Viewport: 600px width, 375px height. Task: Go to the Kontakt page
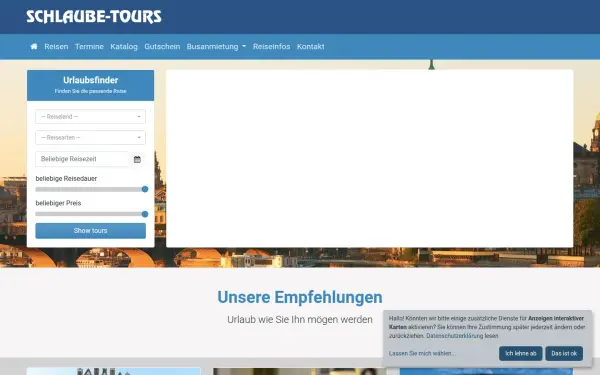coord(311,47)
